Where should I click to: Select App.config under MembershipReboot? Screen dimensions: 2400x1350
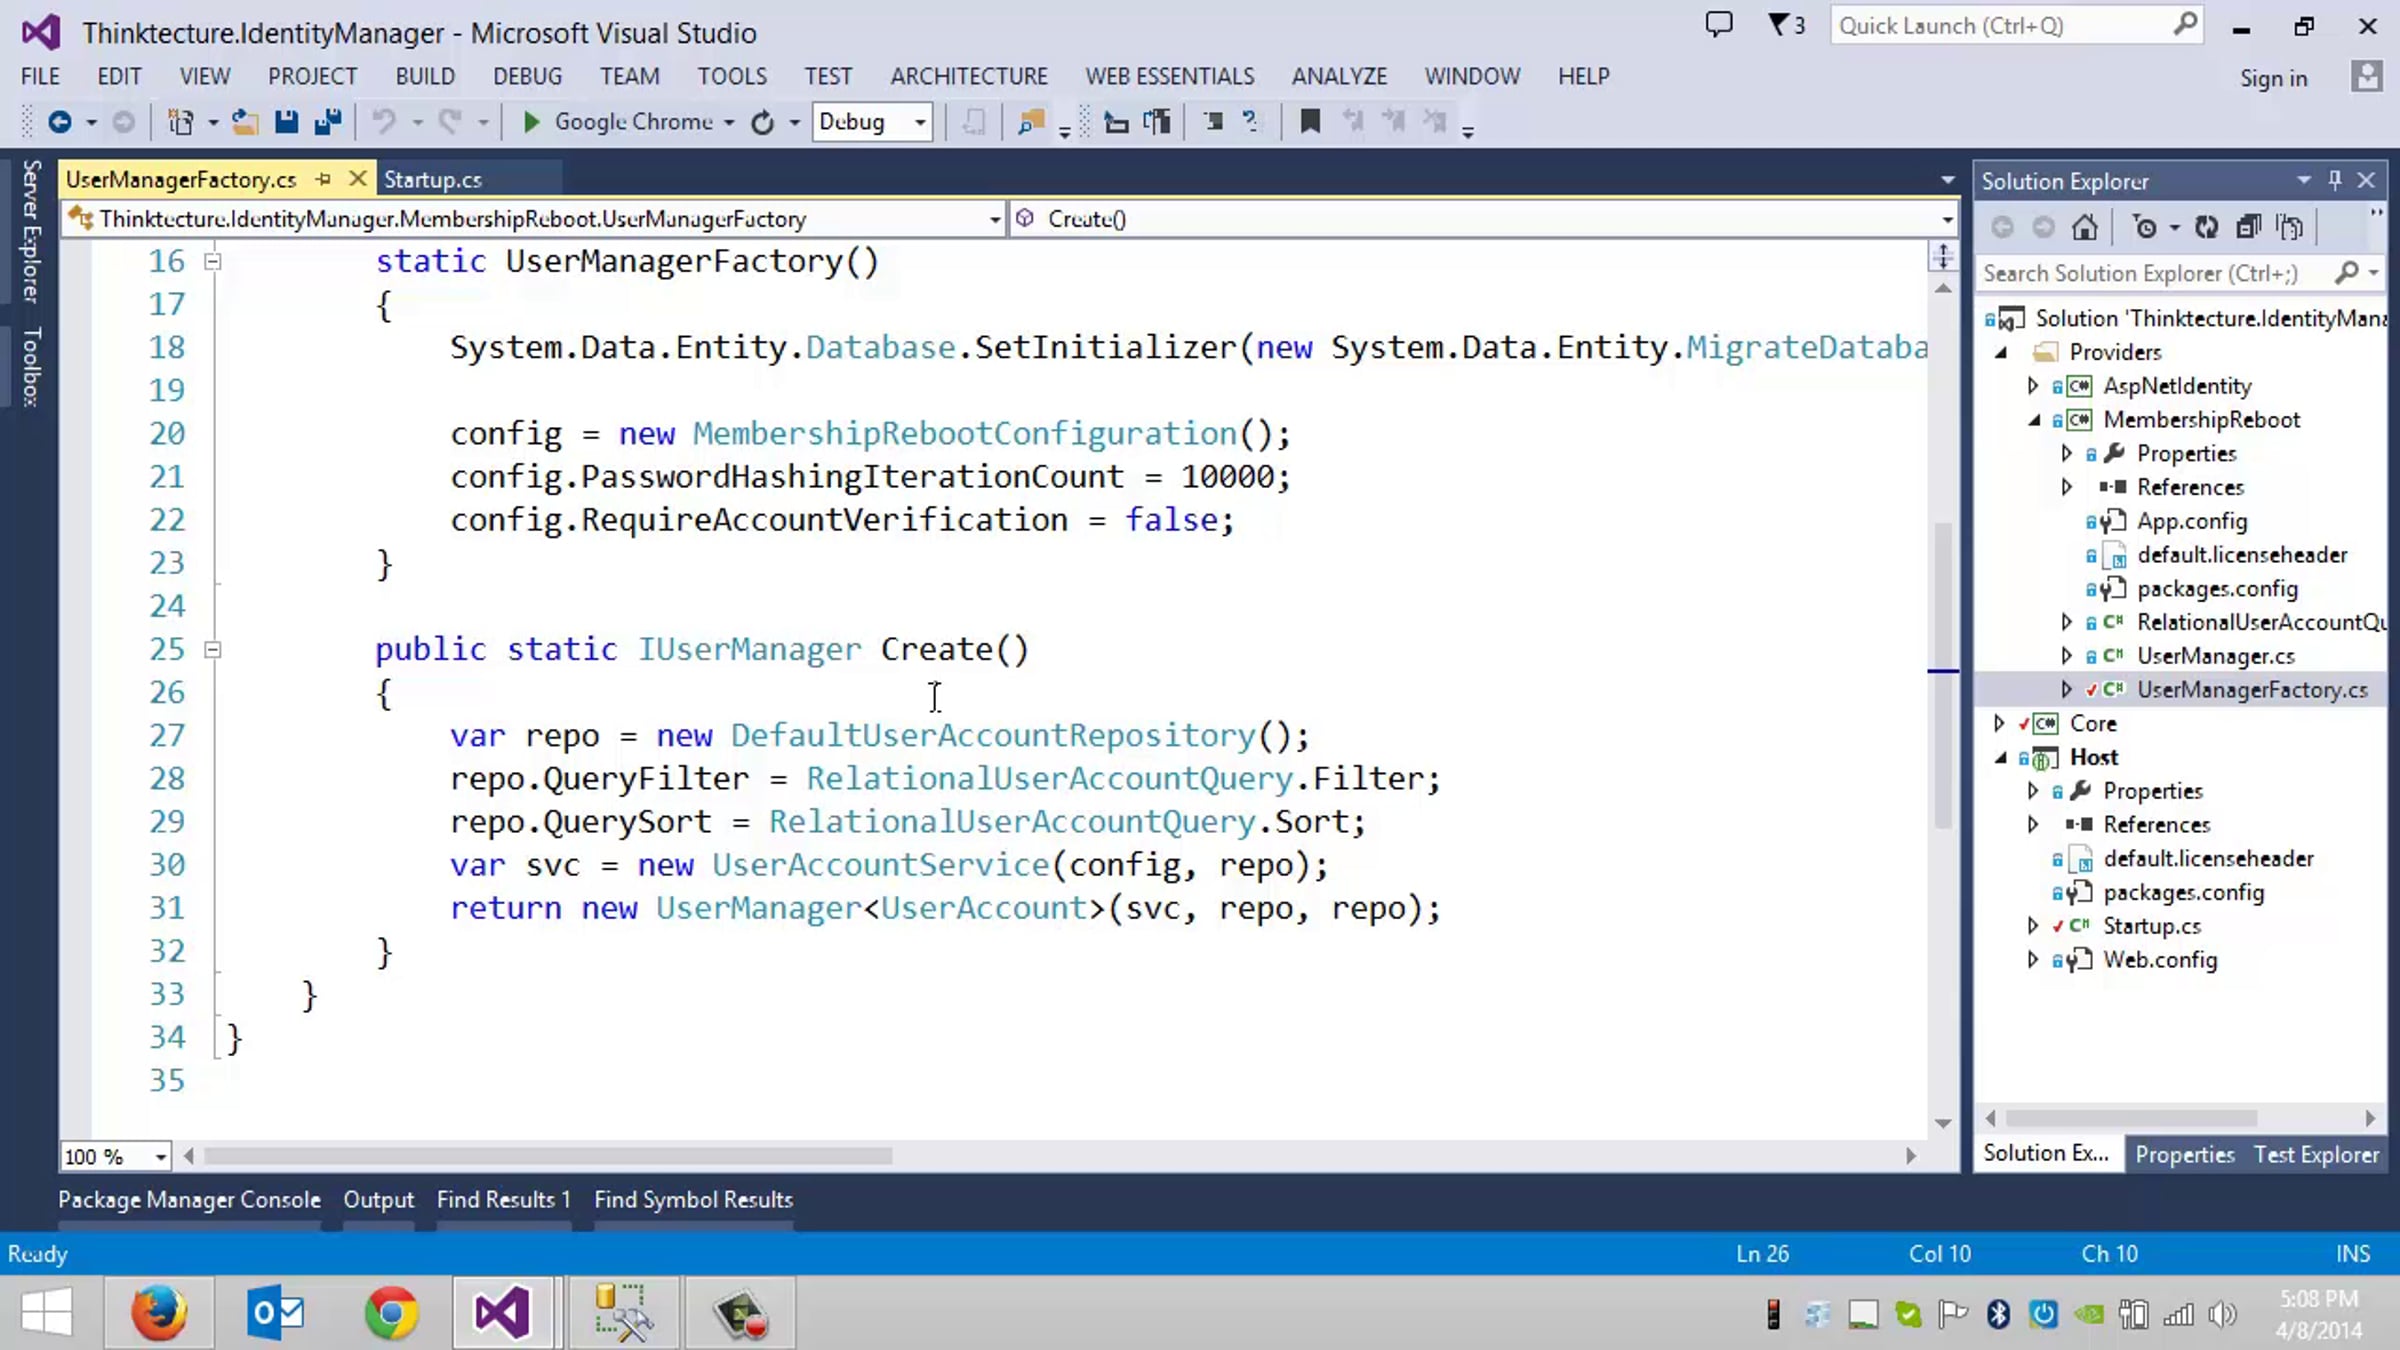[x=2191, y=521]
